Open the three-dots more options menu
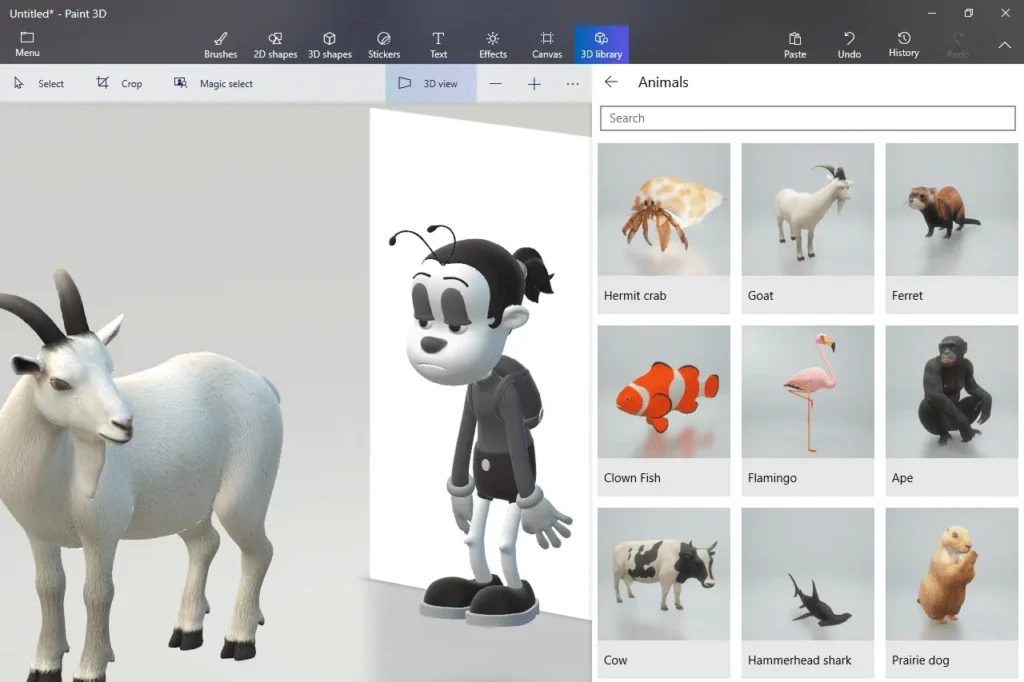The image size is (1024, 682). point(573,84)
